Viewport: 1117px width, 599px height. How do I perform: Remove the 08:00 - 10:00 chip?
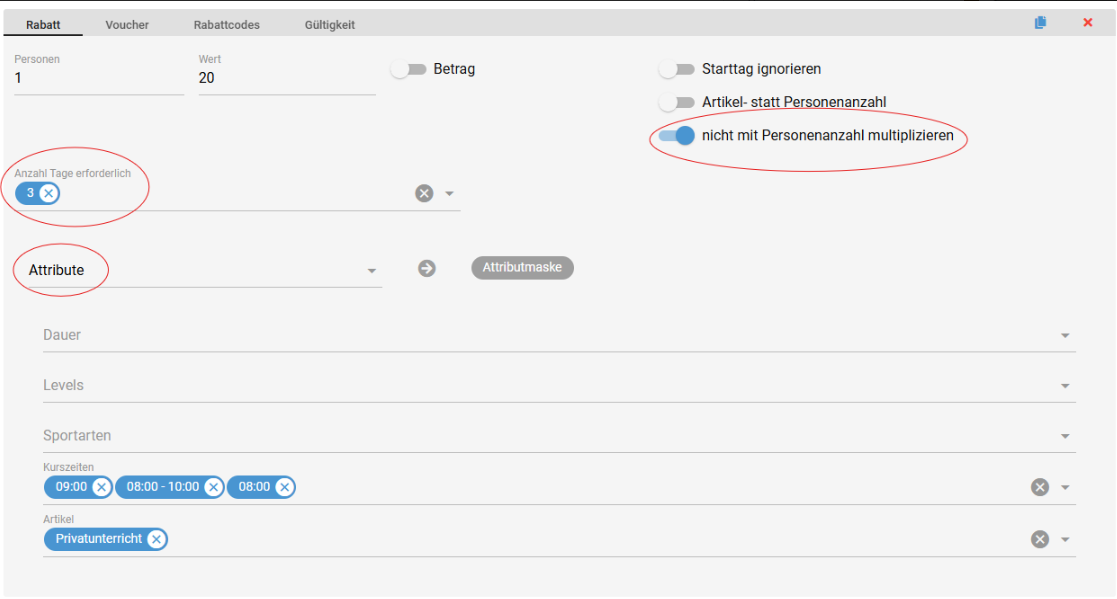(213, 487)
